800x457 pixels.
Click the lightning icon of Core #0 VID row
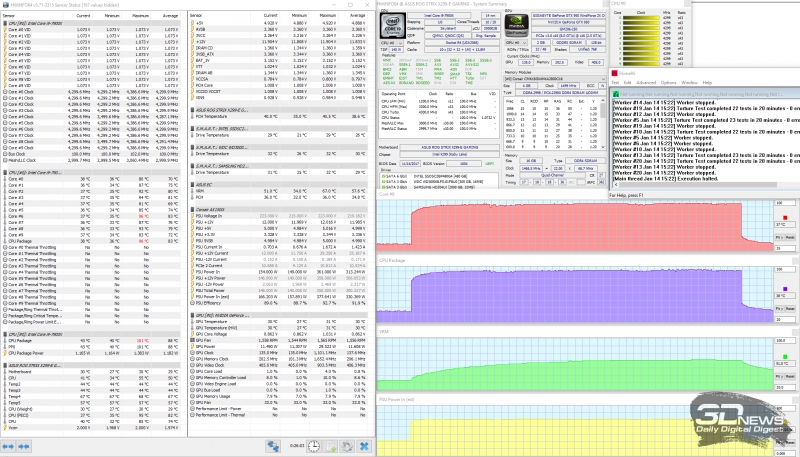(5, 30)
